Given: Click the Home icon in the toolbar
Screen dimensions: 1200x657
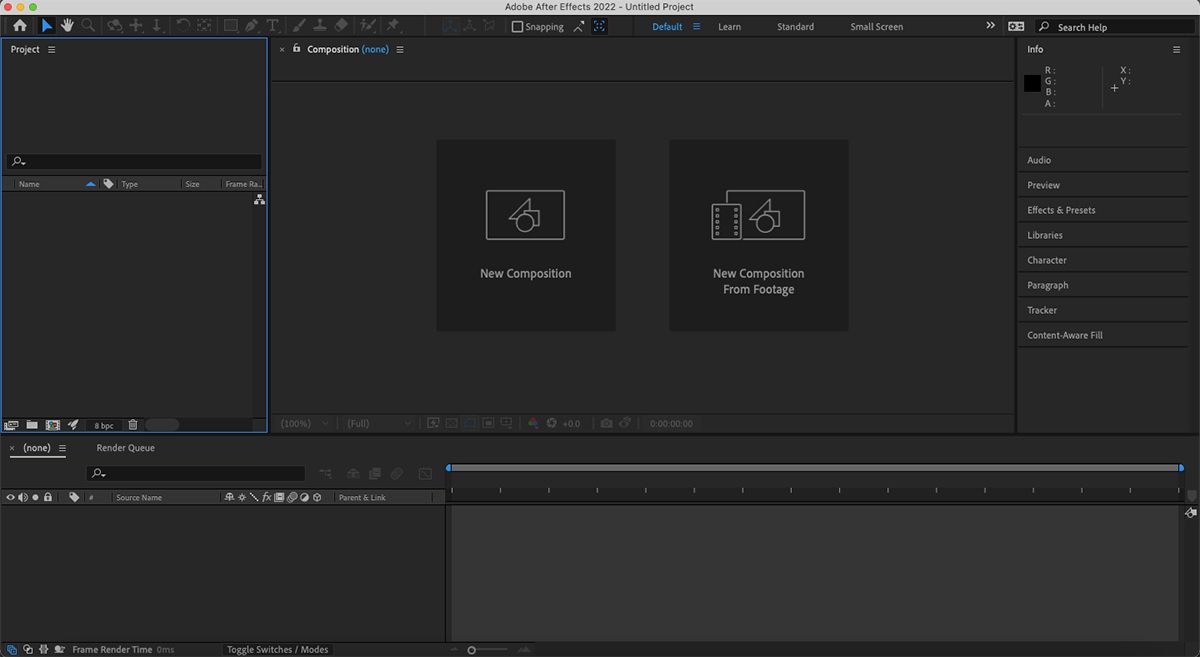Looking at the screenshot, I should pos(20,25).
